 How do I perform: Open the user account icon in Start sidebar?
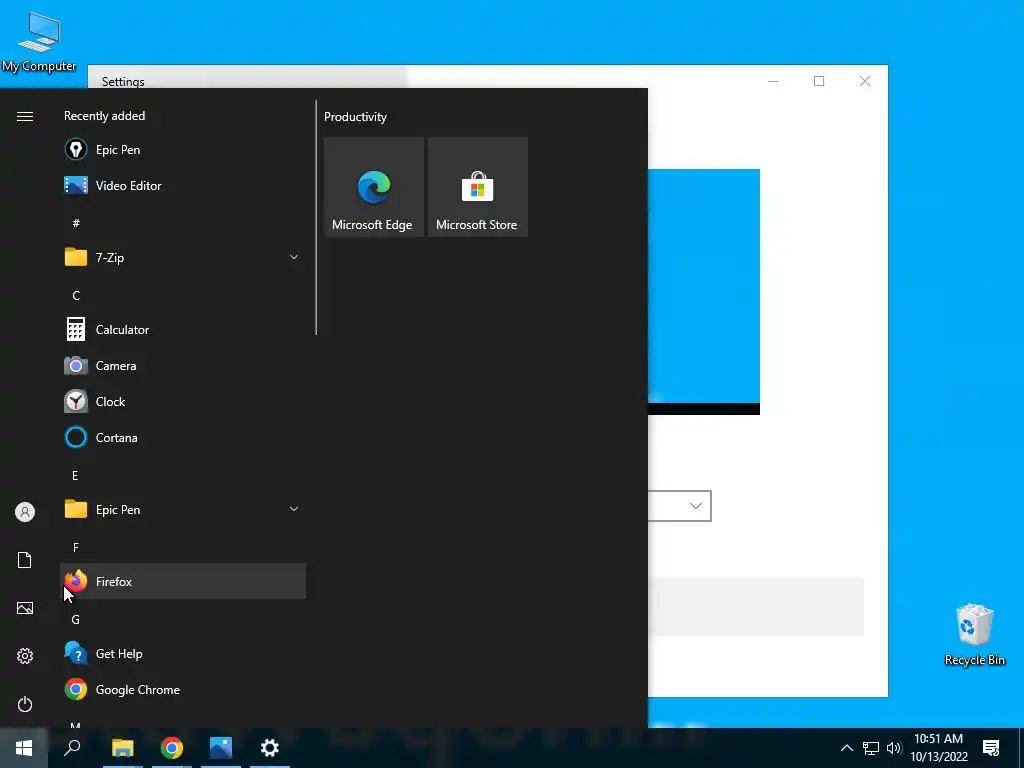[x=25, y=512]
